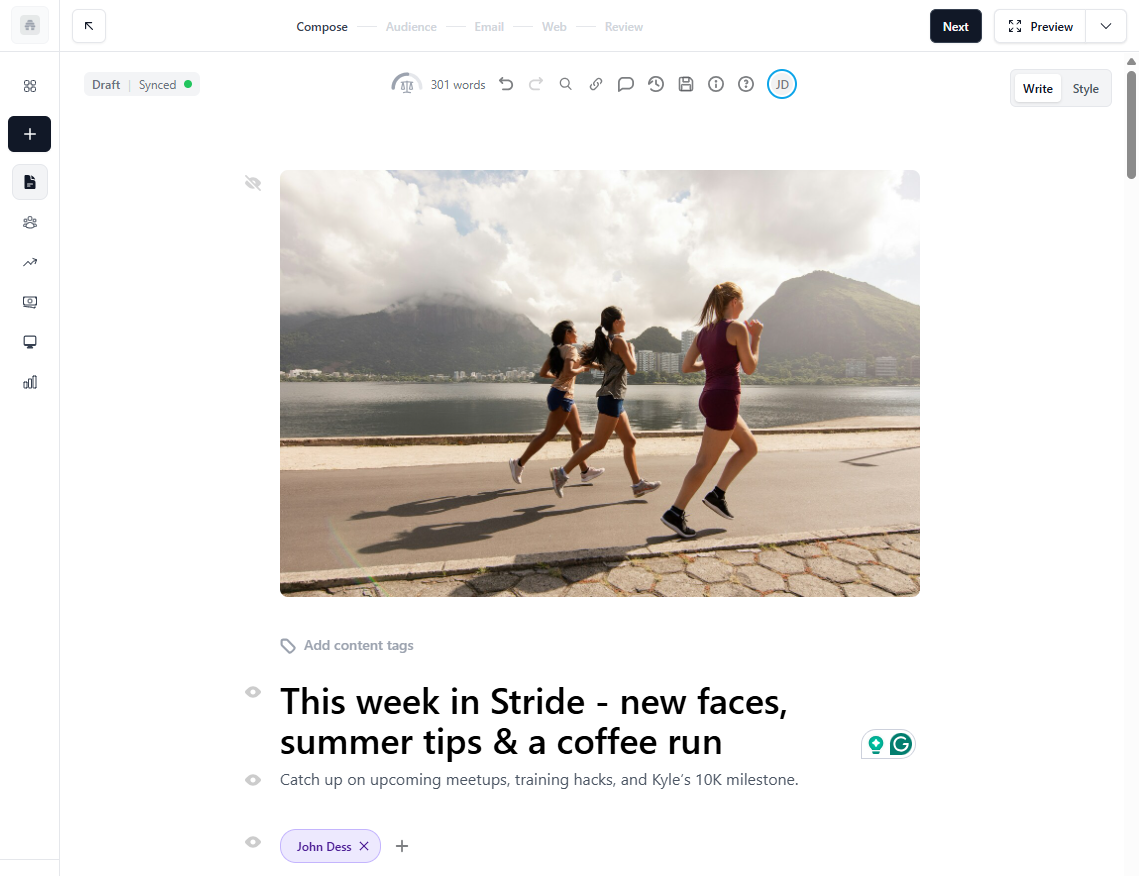Open the bar chart analytics sidebar icon

coord(30,382)
